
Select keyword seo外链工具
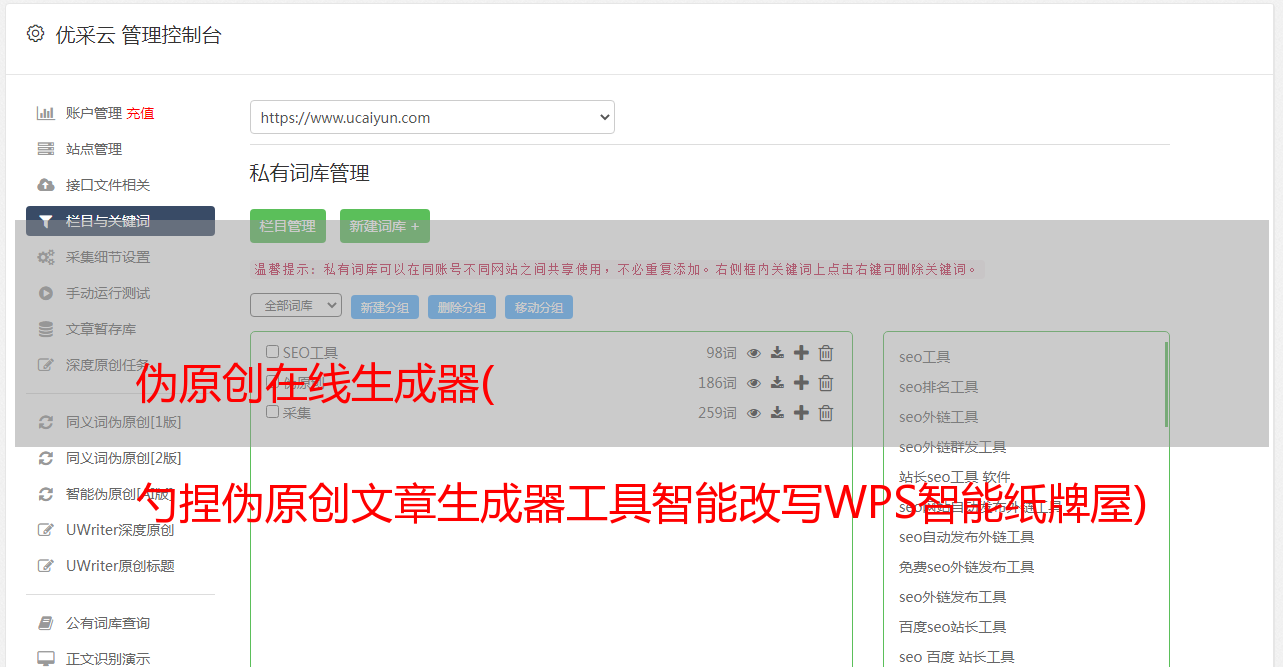pyautogui.click(x=939, y=417)
